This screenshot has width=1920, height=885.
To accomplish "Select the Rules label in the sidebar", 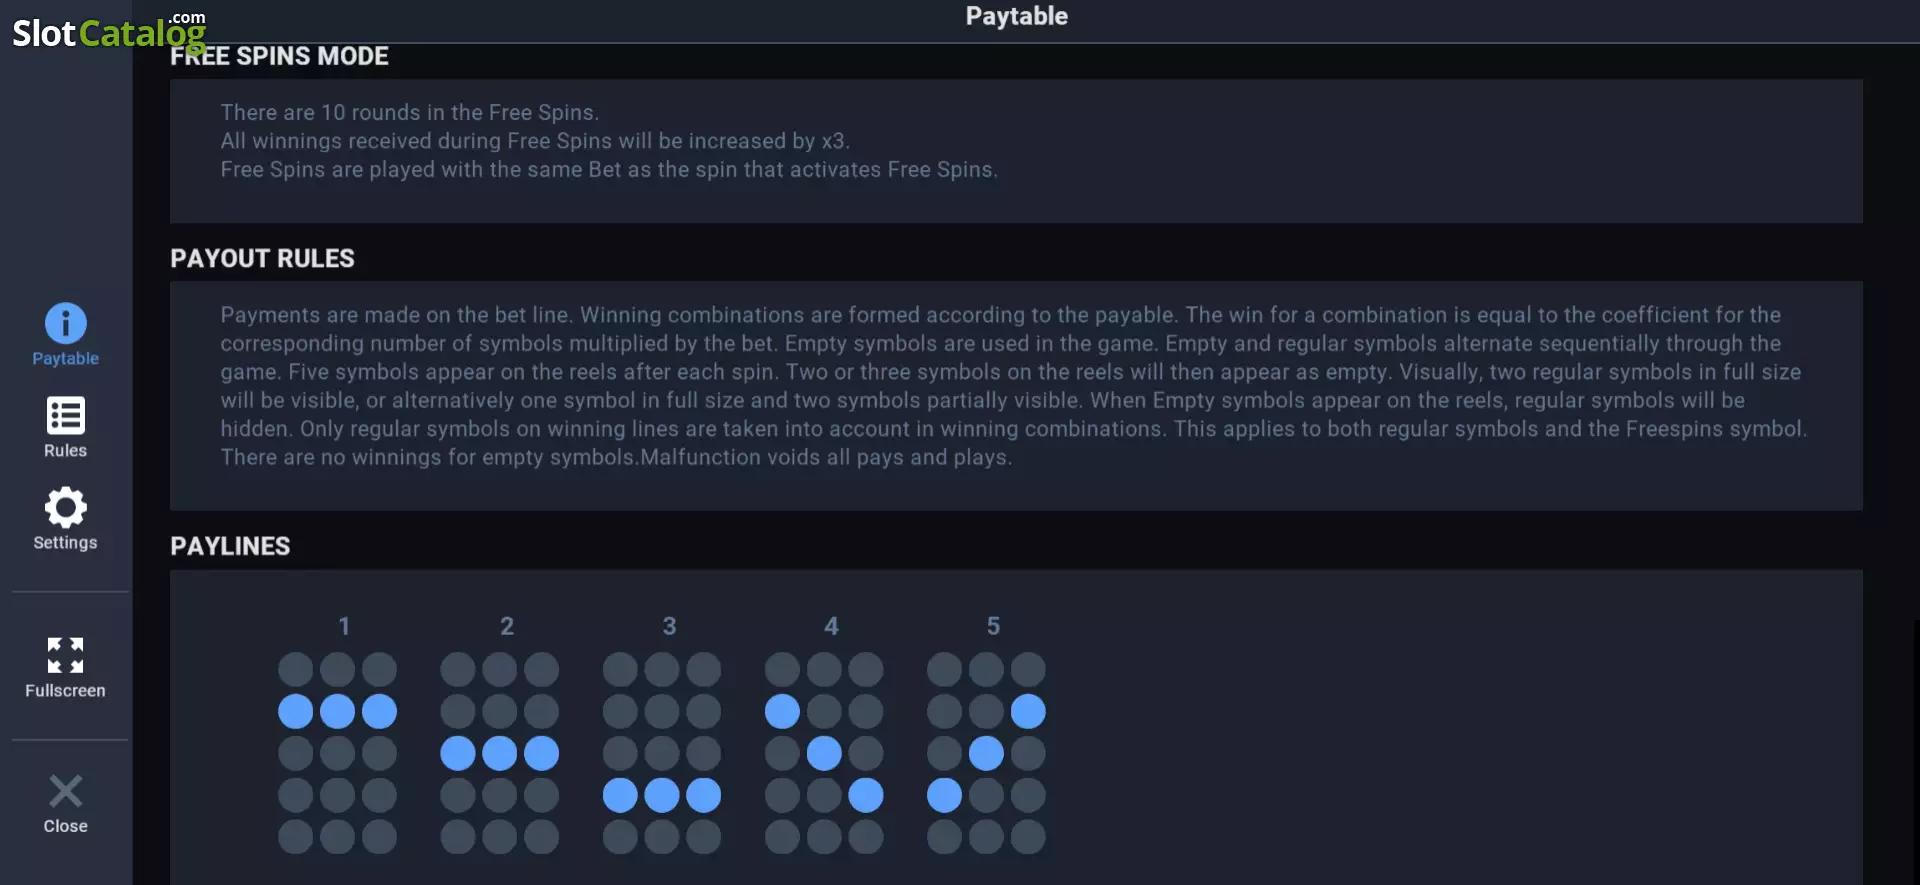I will (x=66, y=451).
